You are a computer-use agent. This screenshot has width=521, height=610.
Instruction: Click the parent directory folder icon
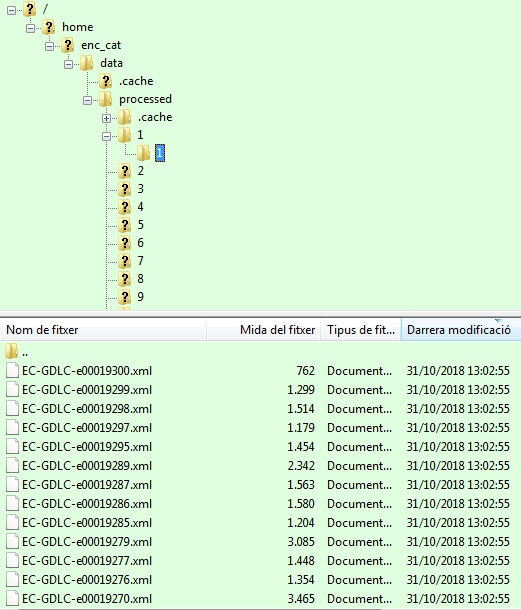pyautogui.click(x=12, y=351)
